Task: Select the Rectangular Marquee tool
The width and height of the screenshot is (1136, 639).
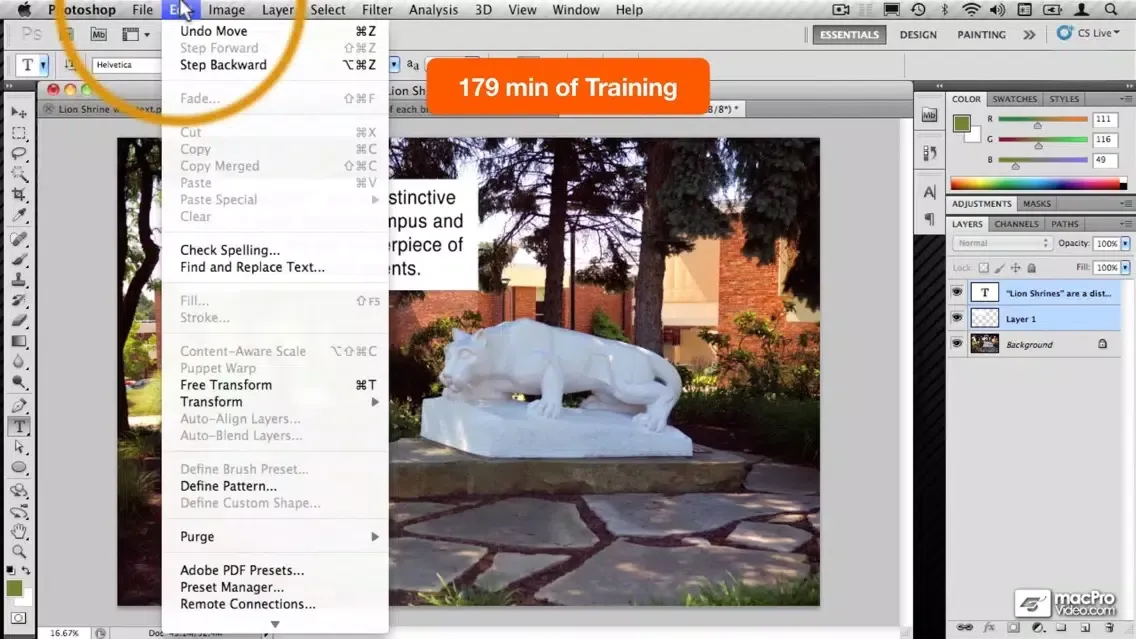Action: 19,133
